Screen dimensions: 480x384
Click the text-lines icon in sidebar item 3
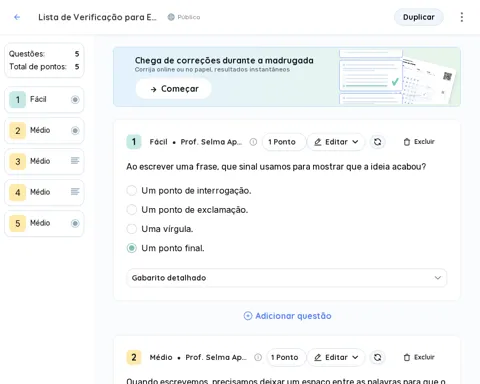pyautogui.click(x=75, y=161)
